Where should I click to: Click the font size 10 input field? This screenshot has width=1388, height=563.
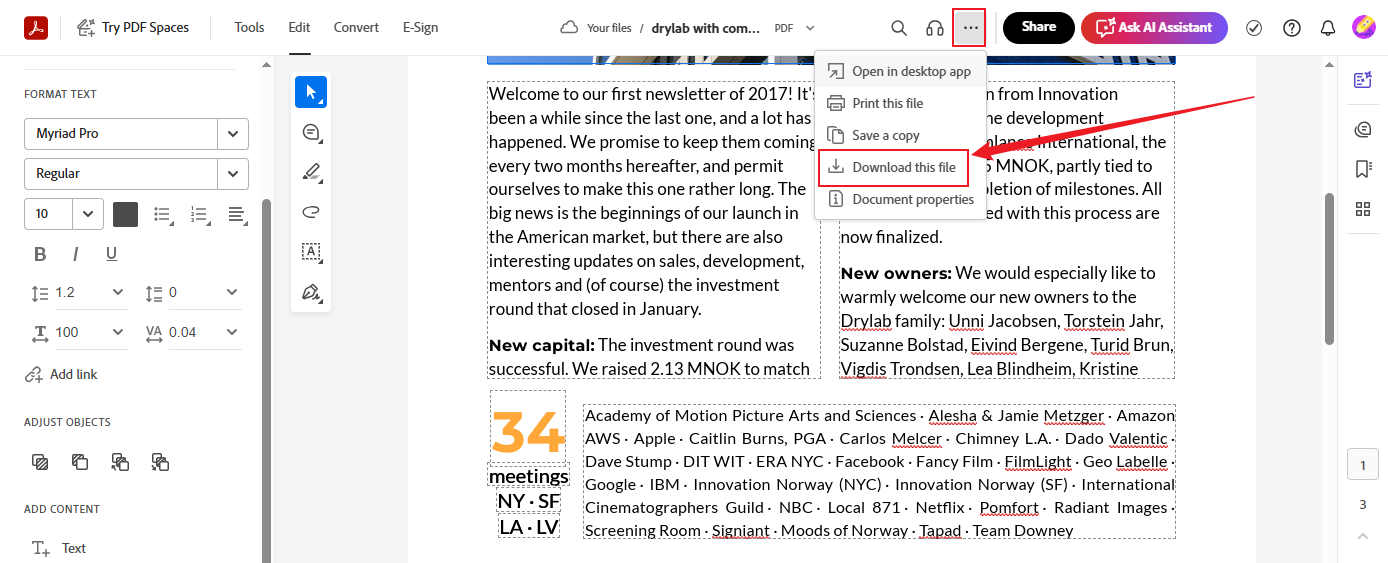point(49,214)
